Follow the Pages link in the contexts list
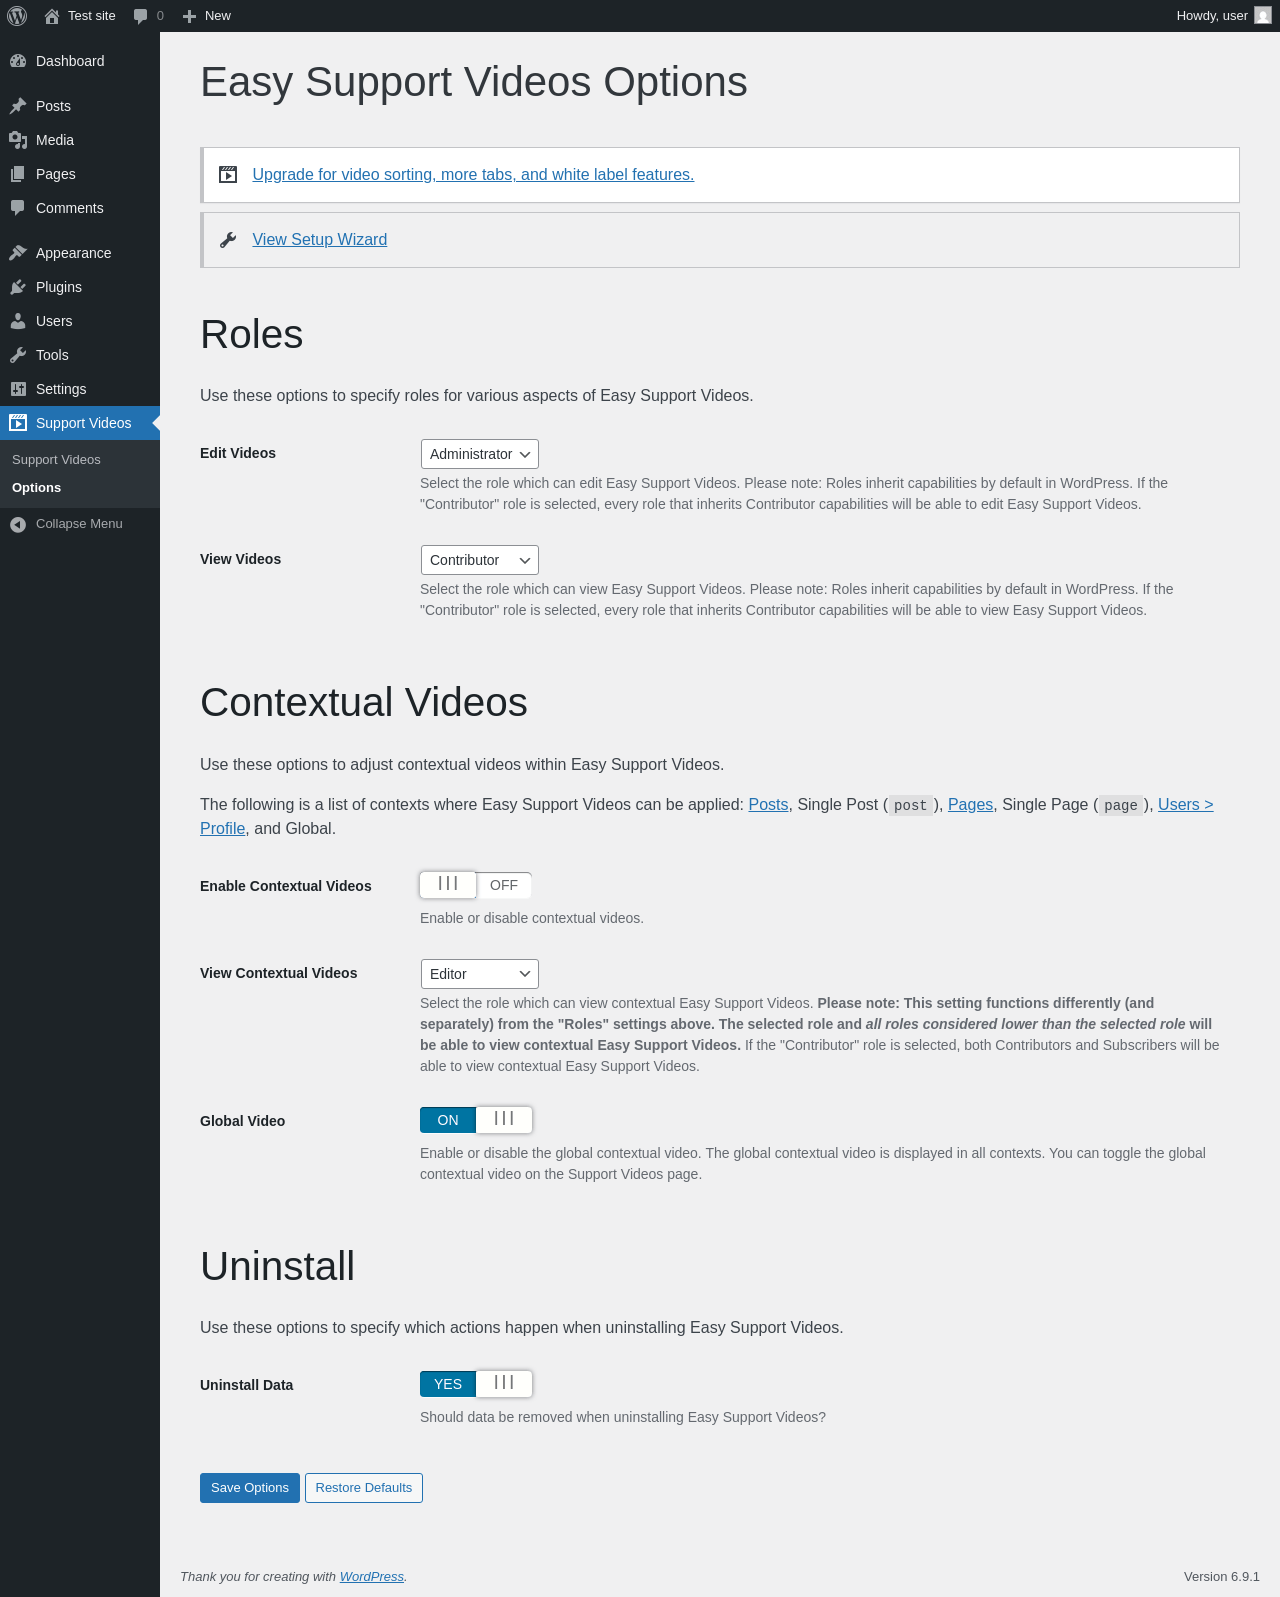1280x1597 pixels. point(970,805)
